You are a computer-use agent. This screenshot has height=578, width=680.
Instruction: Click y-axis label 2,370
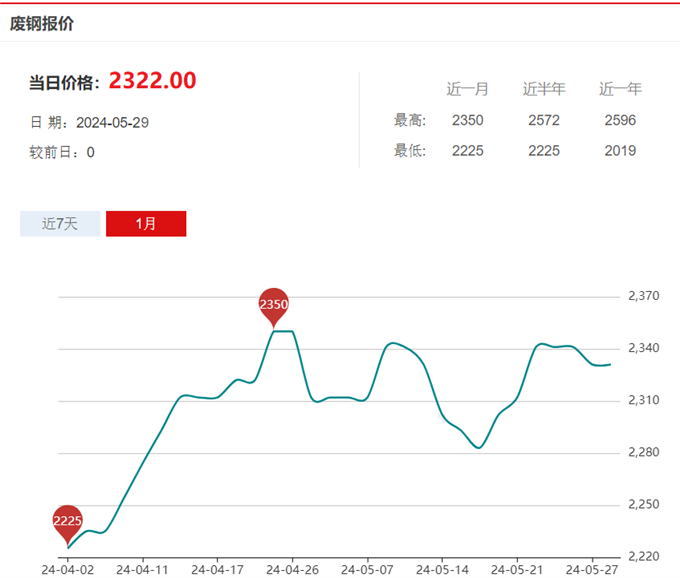point(644,296)
